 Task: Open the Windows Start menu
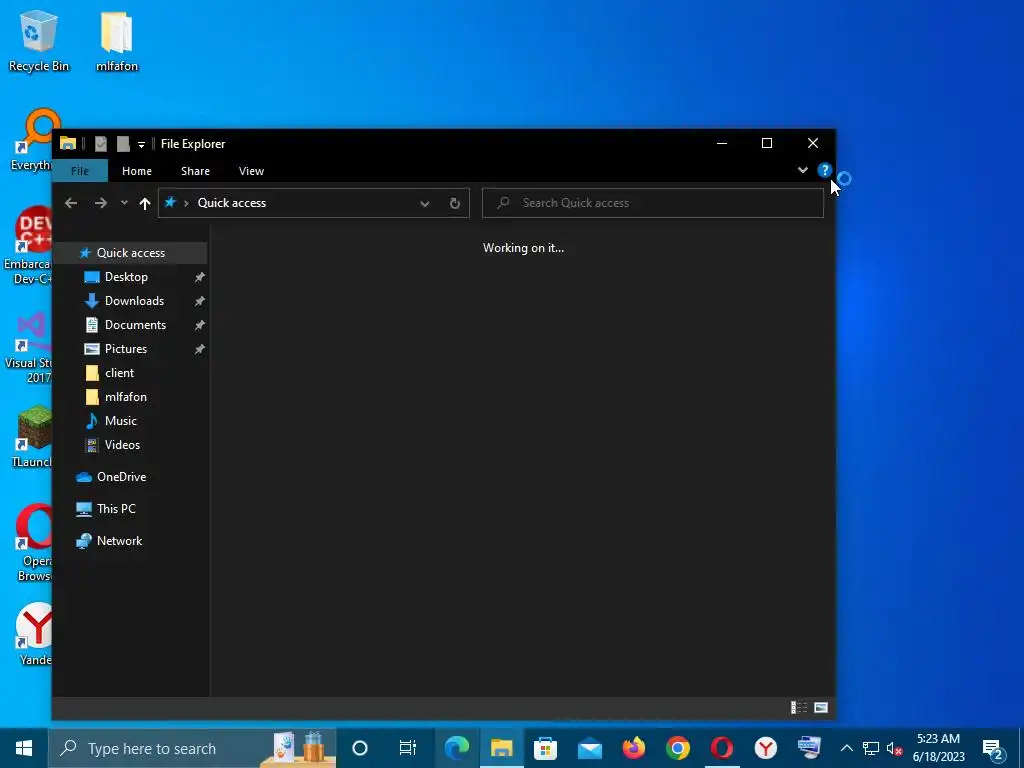tap(24, 748)
